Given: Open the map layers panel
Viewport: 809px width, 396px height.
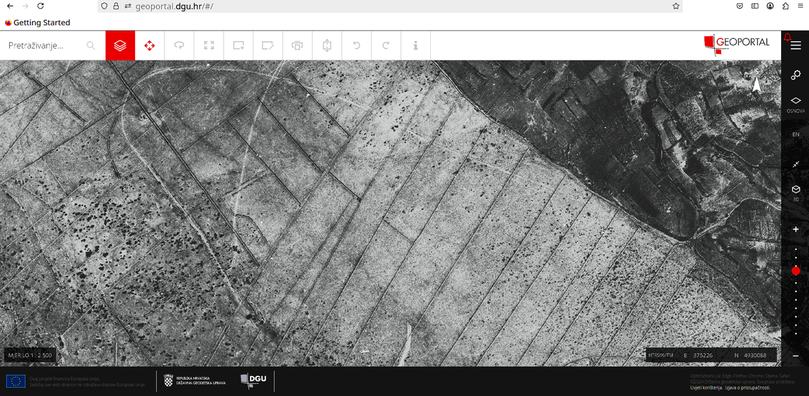Looking at the screenshot, I should (x=120, y=45).
